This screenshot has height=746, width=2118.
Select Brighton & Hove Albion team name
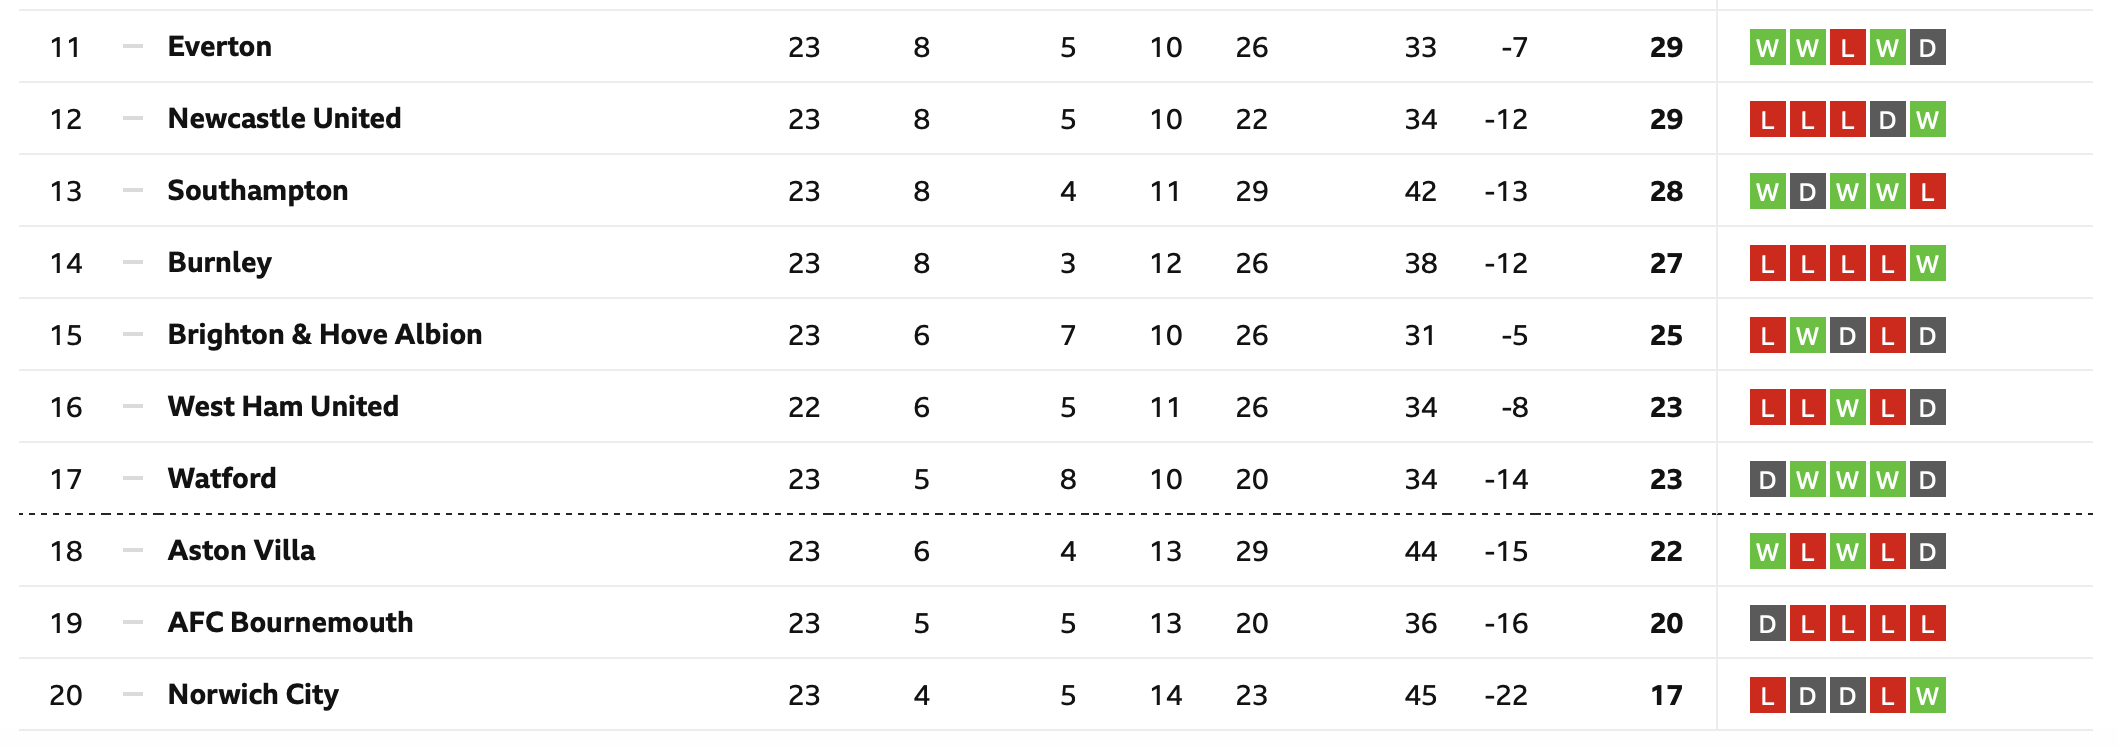(x=325, y=335)
